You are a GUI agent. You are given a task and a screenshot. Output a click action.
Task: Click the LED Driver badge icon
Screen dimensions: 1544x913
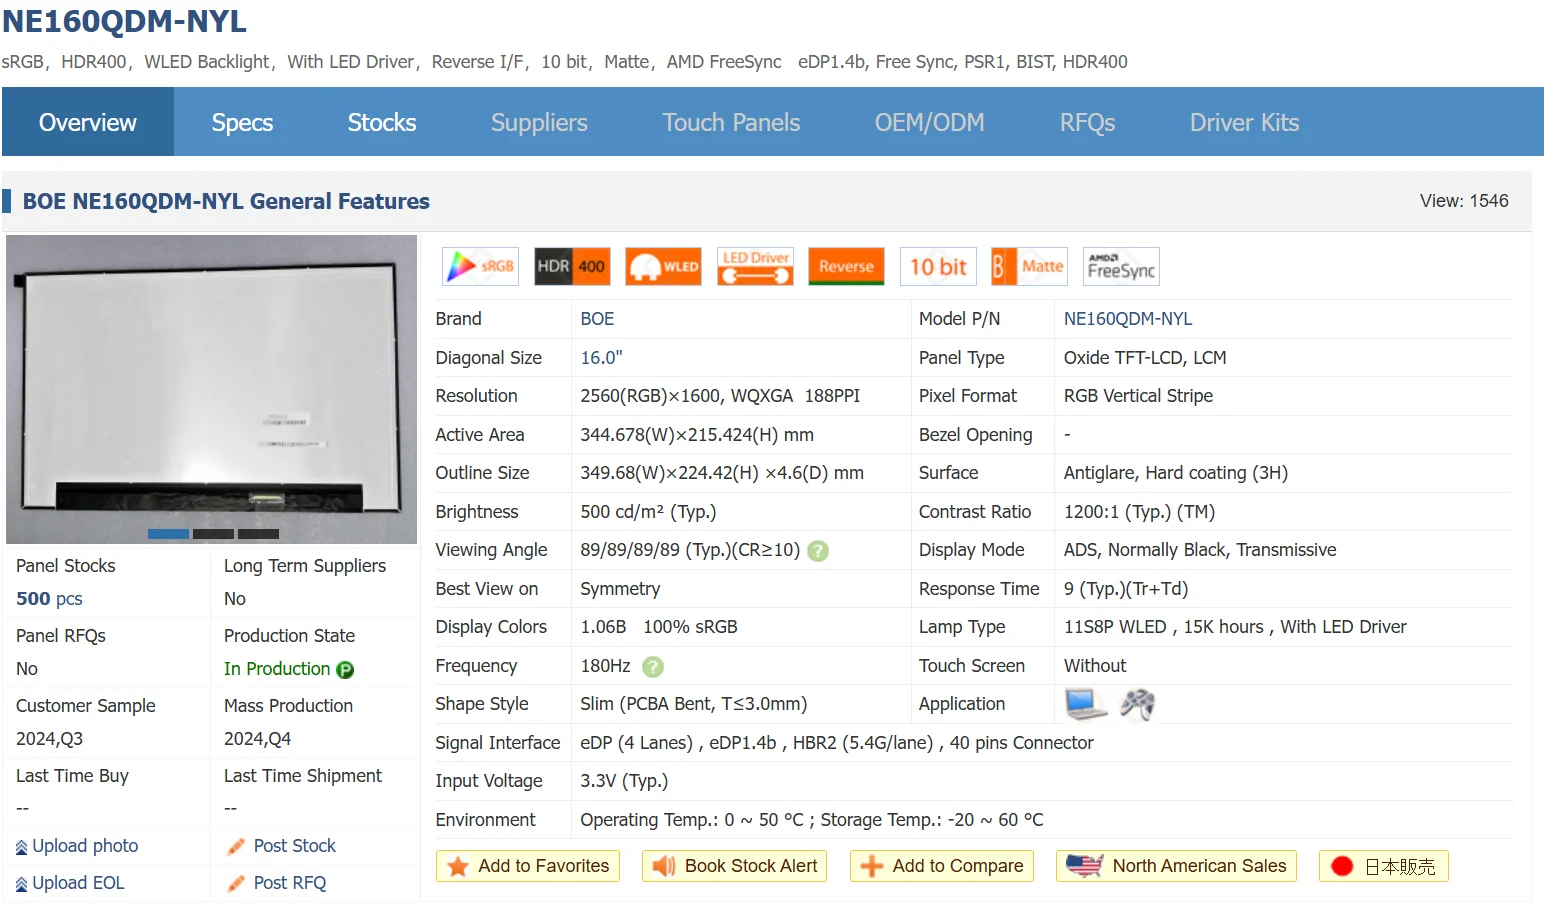point(755,267)
